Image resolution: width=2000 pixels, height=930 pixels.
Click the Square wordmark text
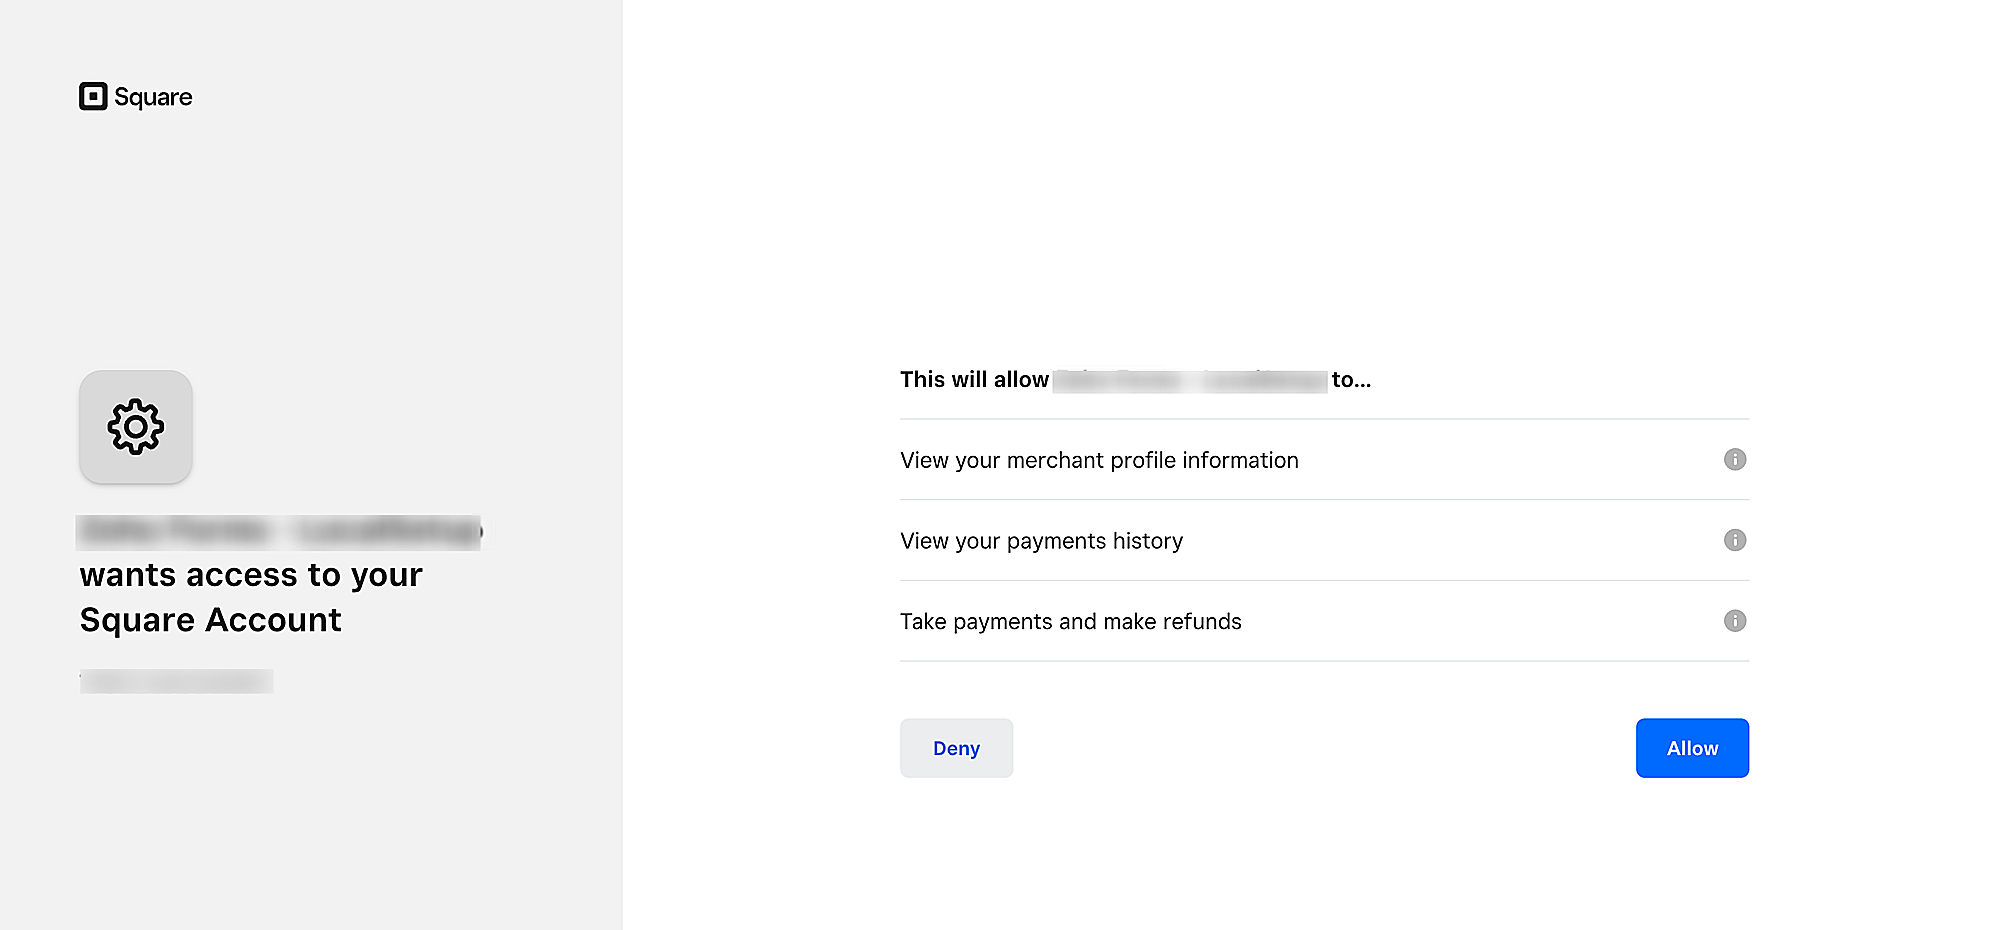[153, 97]
